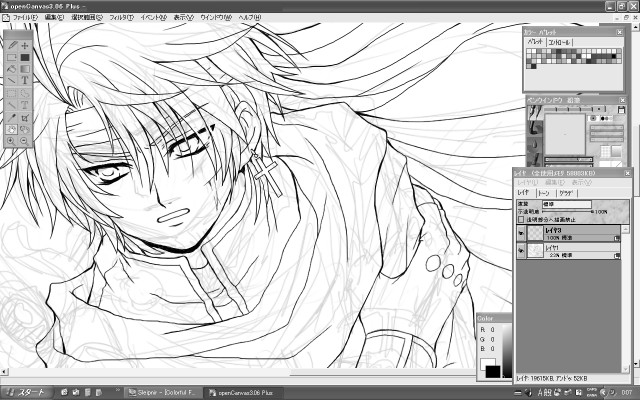
Task: Open レイヤ menu in layer panel
Action: (527, 182)
